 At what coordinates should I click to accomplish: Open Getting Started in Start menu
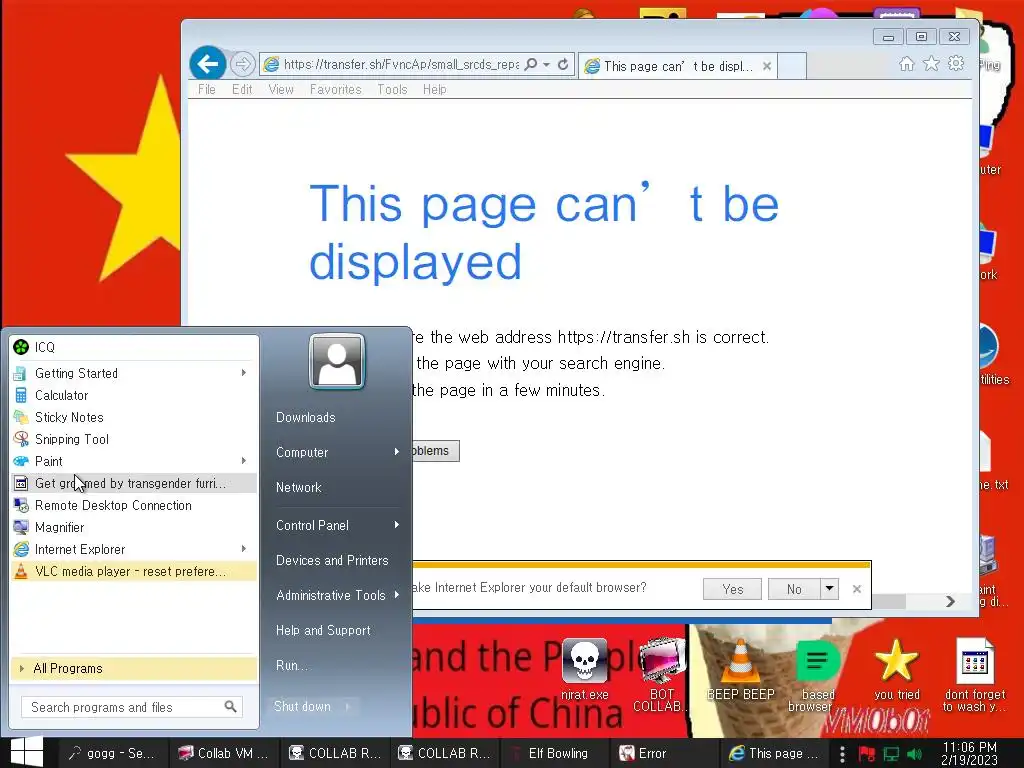[x=134, y=374]
